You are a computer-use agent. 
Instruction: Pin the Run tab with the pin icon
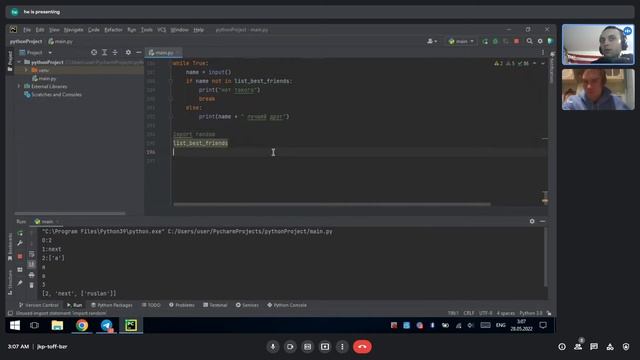[20, 282]
